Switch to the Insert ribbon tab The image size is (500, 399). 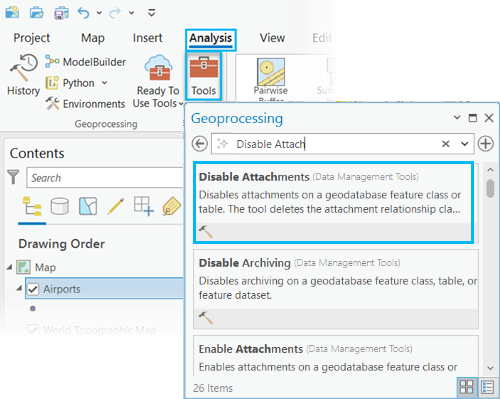tap(147, 38)
